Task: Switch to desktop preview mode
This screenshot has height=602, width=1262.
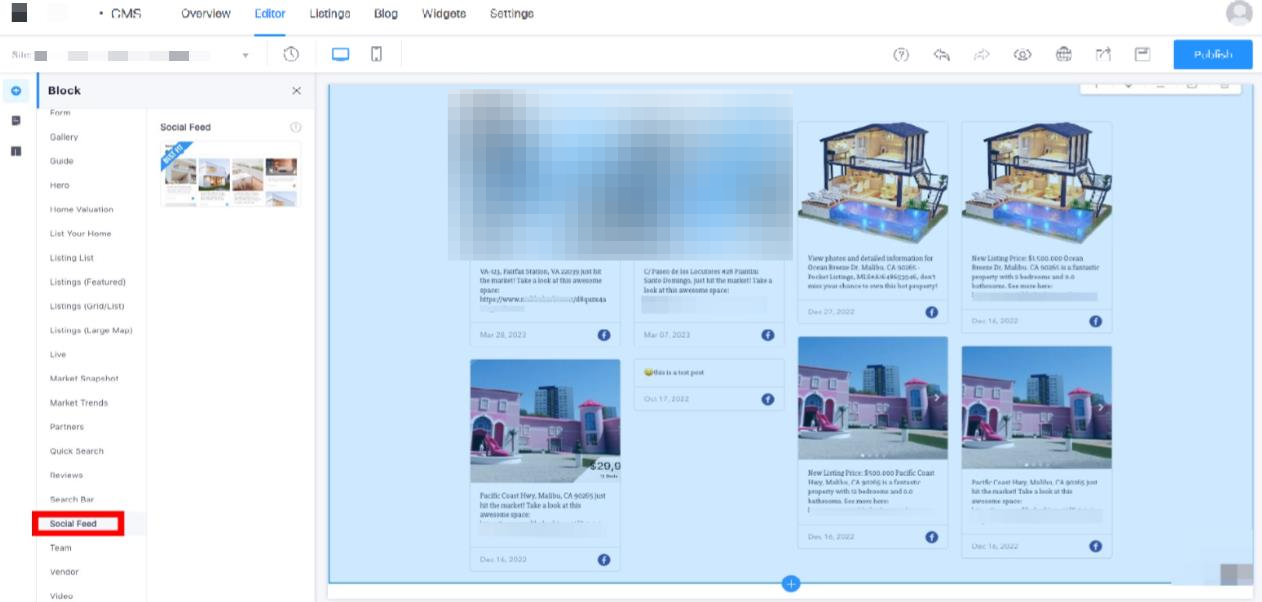Action: tap(340, 54)
